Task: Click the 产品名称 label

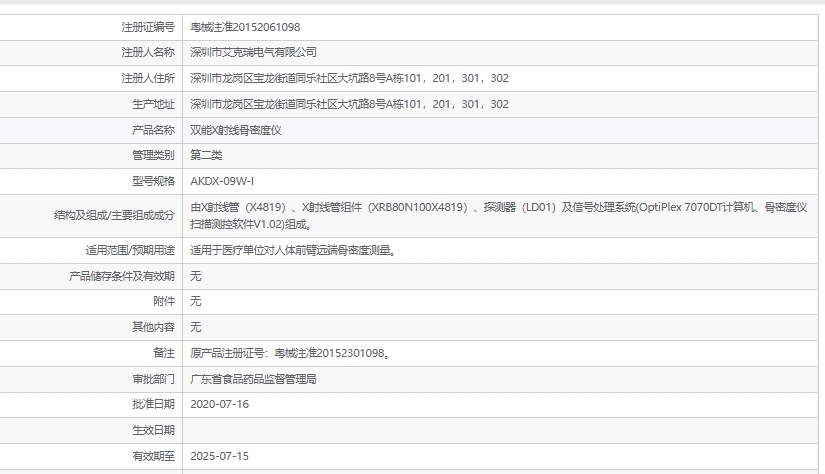Action: 153,130
